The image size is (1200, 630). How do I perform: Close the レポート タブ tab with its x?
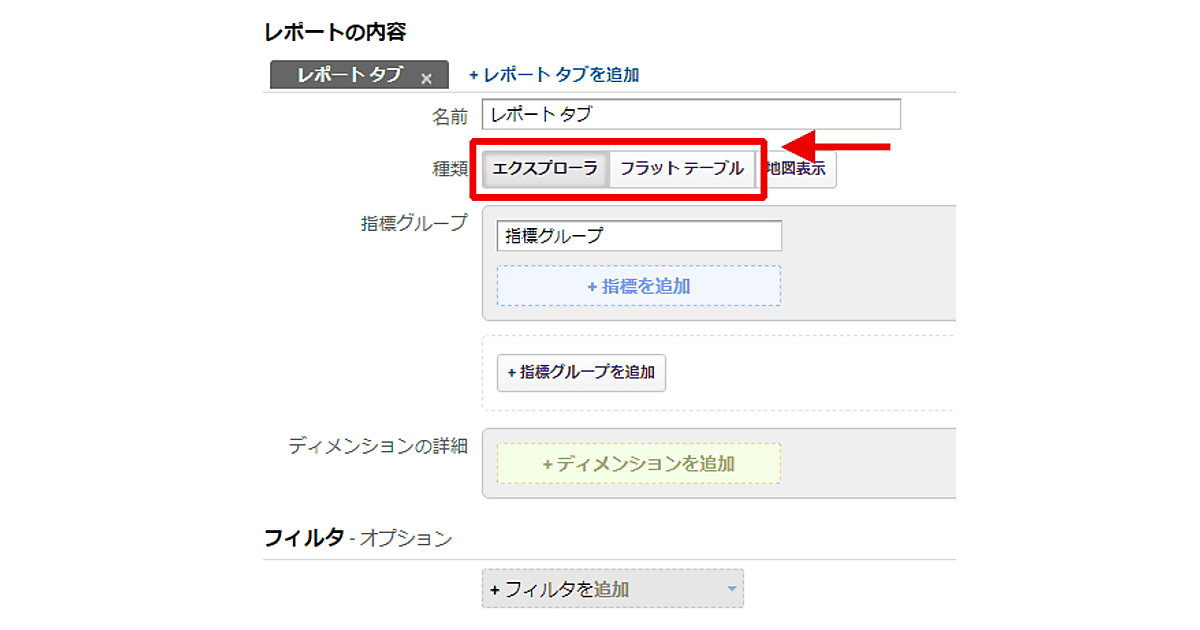tap(426, 78)
